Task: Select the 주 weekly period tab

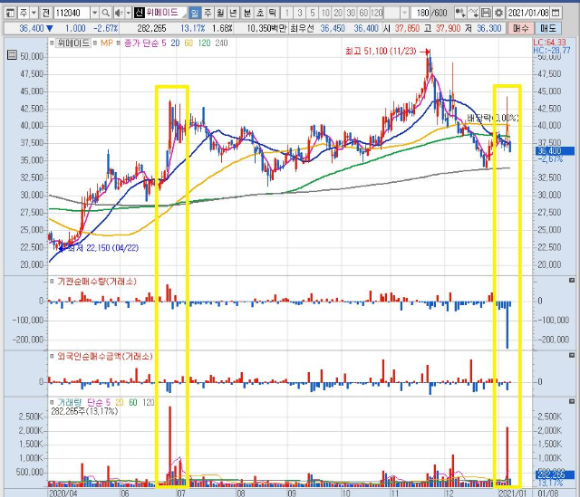Action: point(208,13)
